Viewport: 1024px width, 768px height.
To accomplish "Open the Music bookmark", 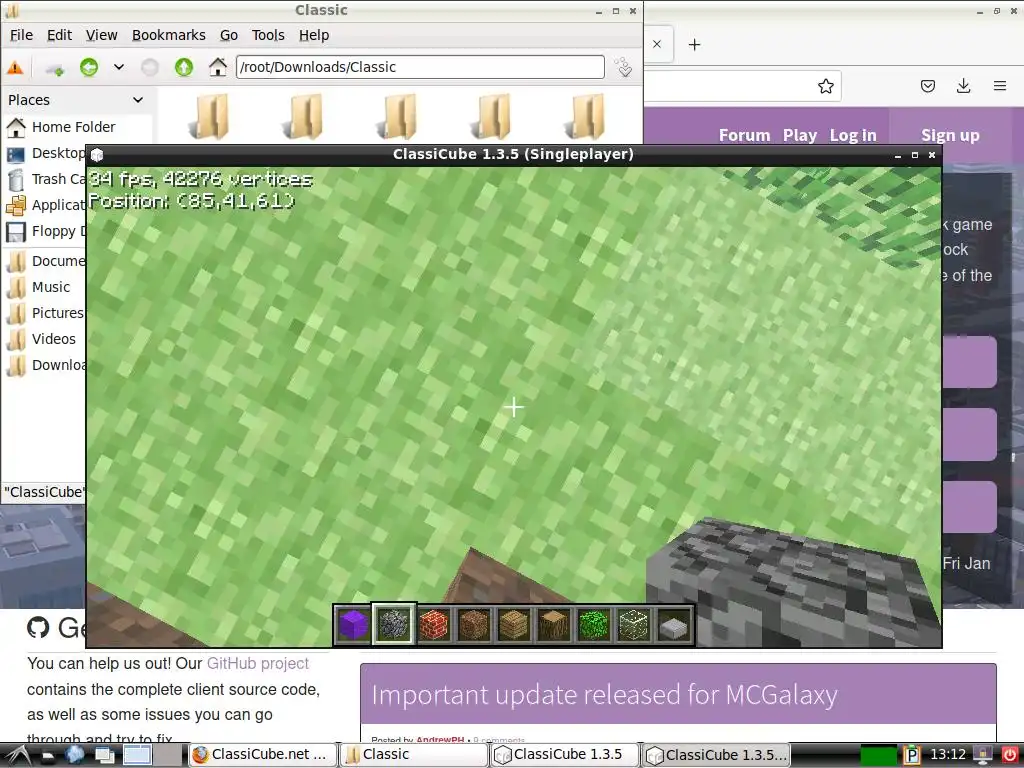I will coord(39,287).
